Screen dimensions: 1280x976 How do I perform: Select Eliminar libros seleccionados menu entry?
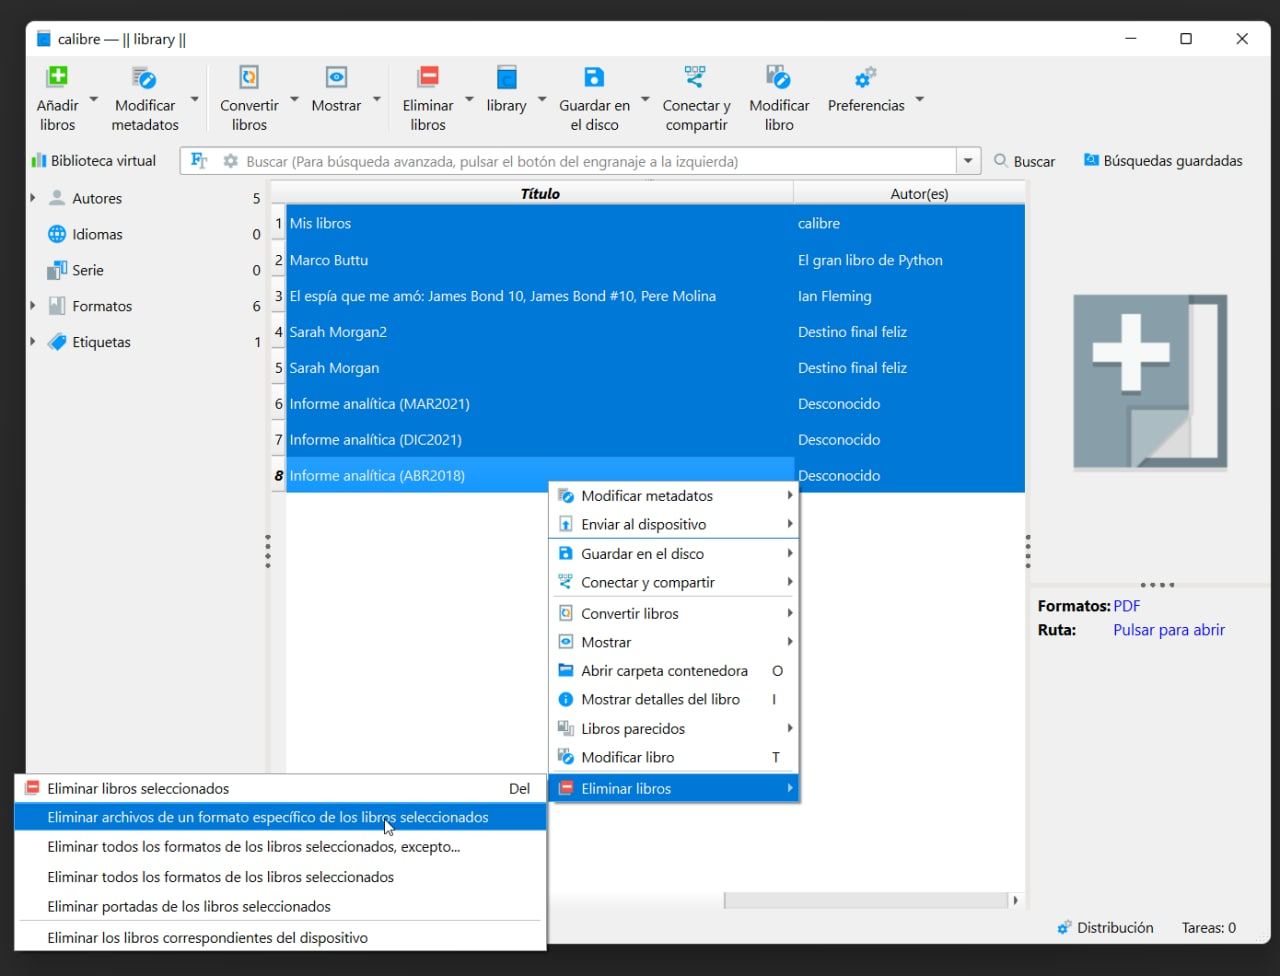point(138,788)
